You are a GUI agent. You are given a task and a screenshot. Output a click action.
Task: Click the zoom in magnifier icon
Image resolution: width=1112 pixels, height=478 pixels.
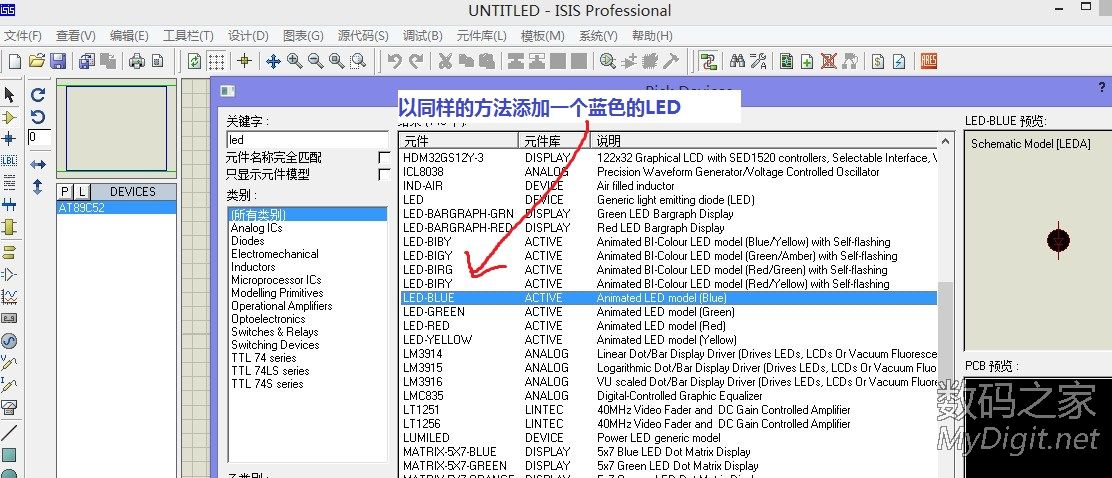(294, 61)
